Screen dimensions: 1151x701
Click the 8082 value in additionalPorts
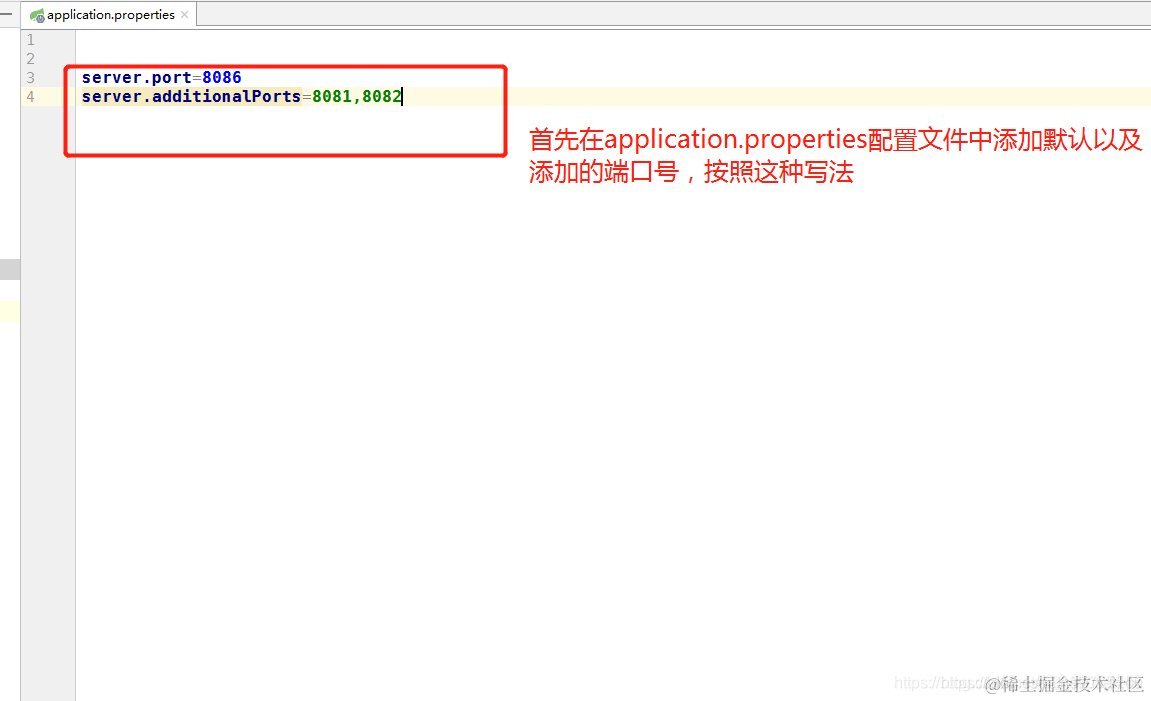click(x=382, y=97)
